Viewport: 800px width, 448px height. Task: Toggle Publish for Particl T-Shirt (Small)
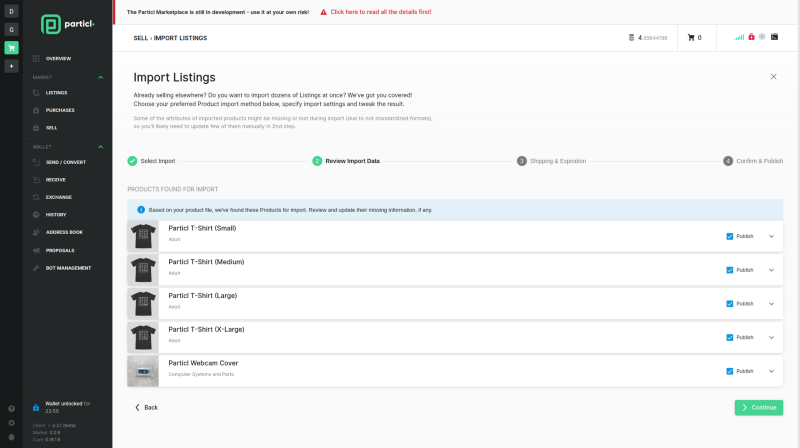(x=730, y=236)
